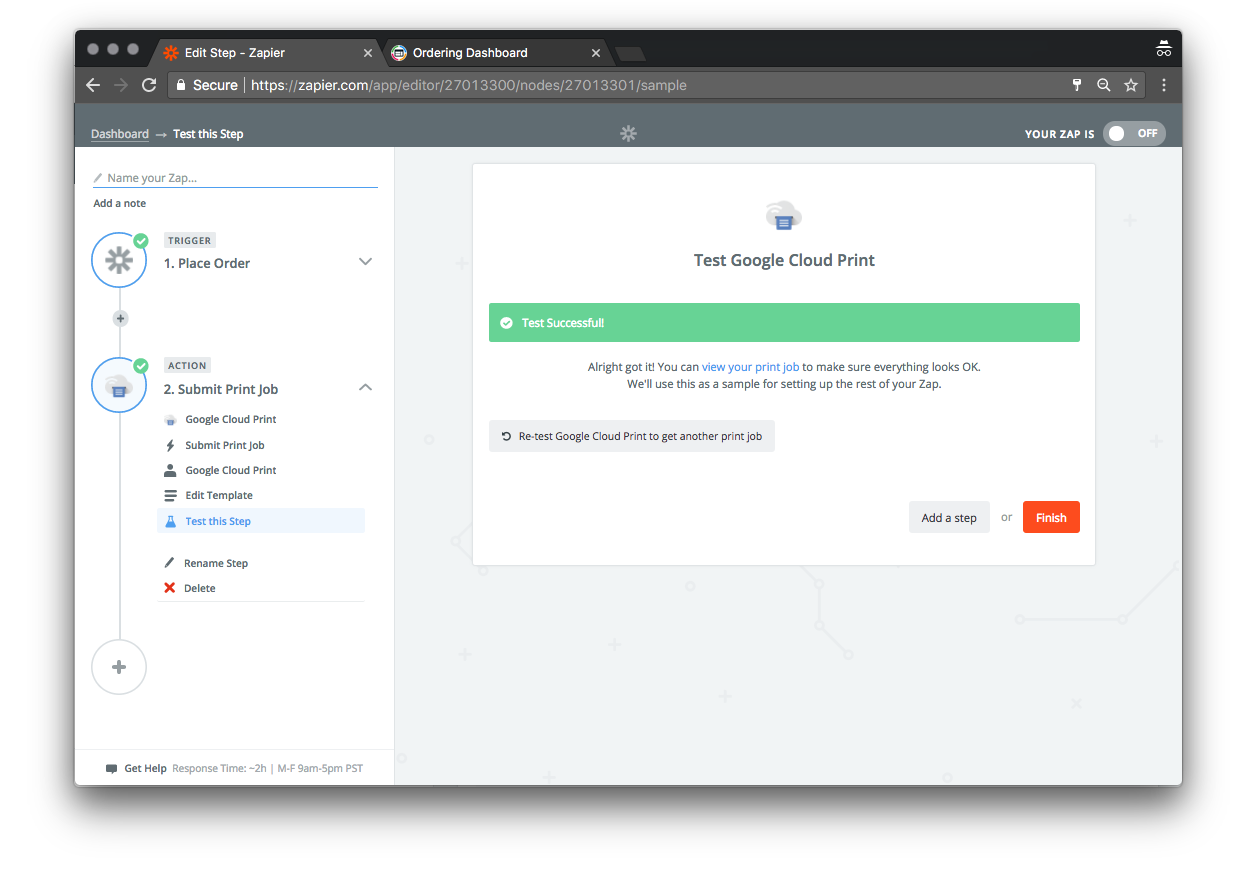Click the browser back arrow
The image size is (1260, 879).
[93, 85]
